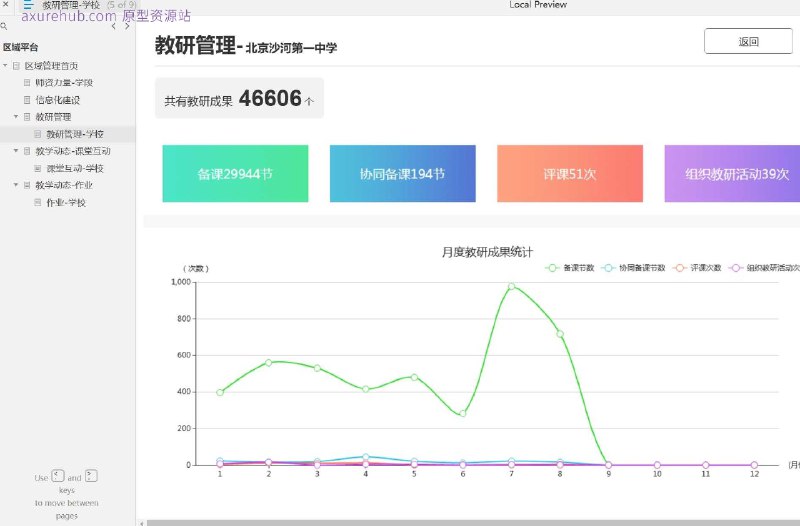Open the 区域管理首页 page
This screenshot has width=800, height=526.
(52, 66)
